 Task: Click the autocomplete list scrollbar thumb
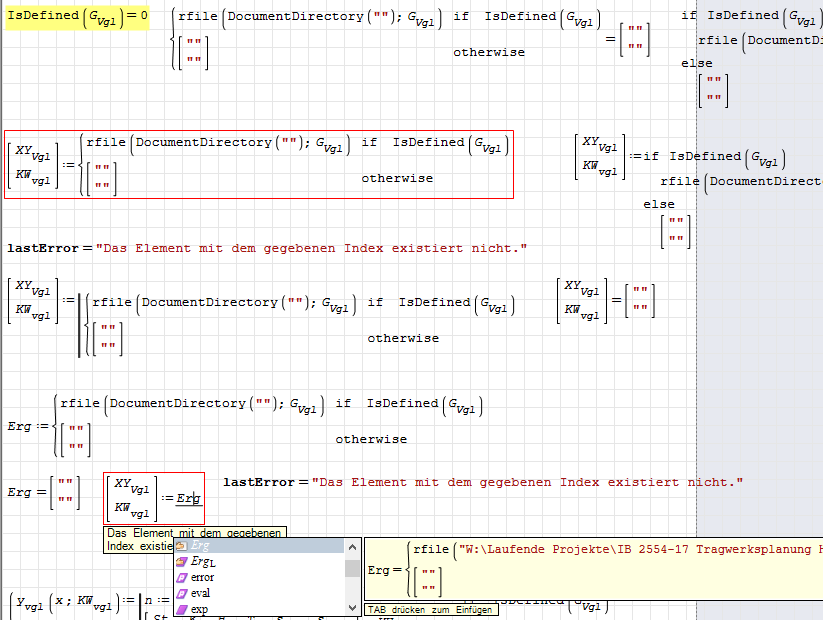coord(352,568)
